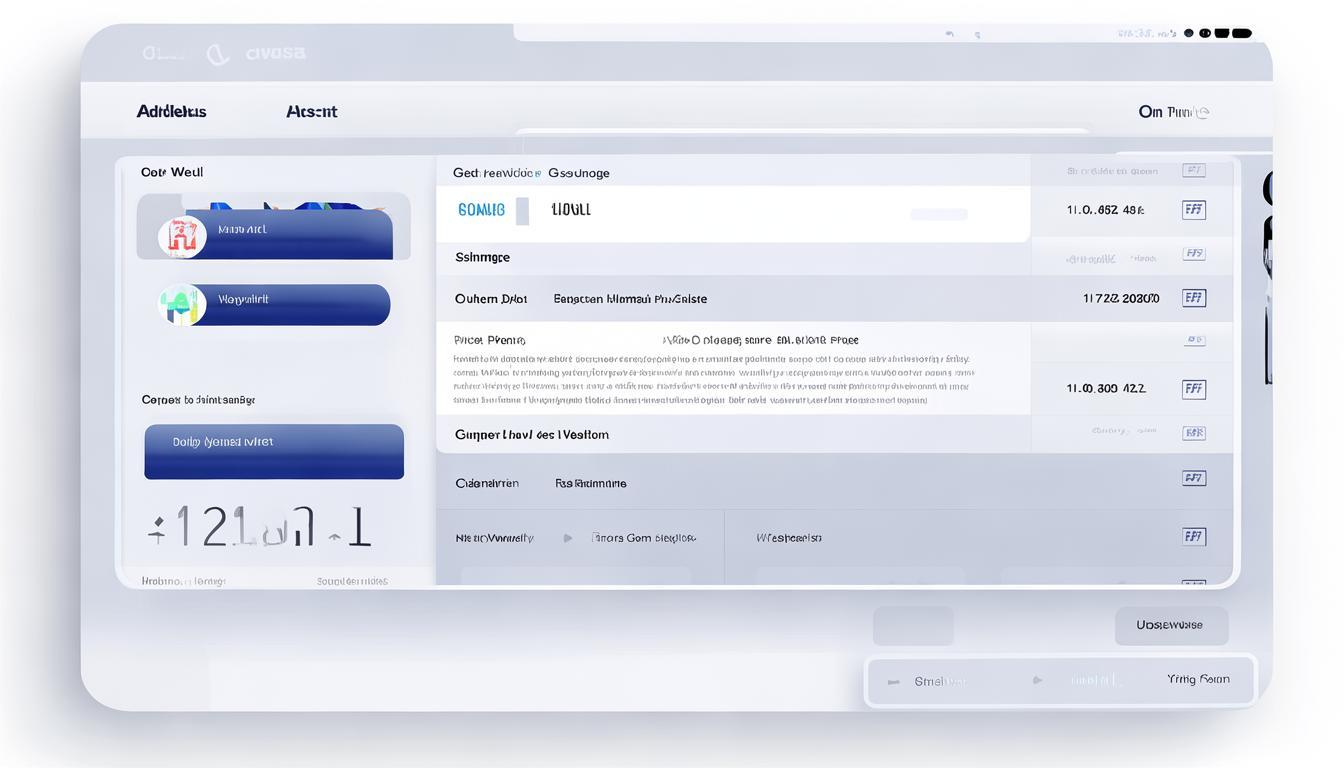Image resolution: width=1344 pixels, height=768 pixels.
Task: Click the FF icon in the Wfesheeisn row
Action: 1193,537
